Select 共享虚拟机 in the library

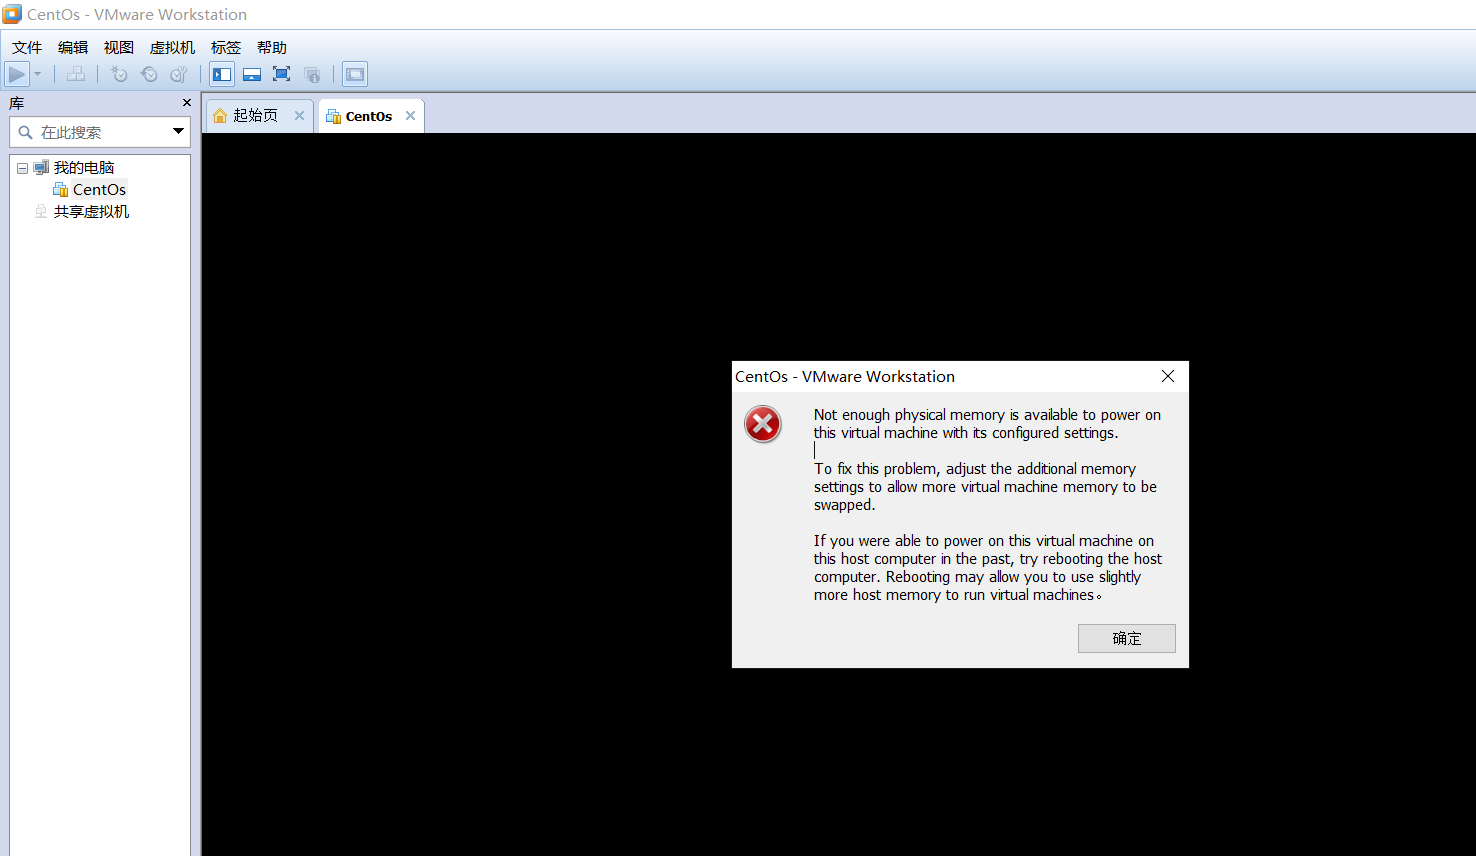[x=92, y=211]
